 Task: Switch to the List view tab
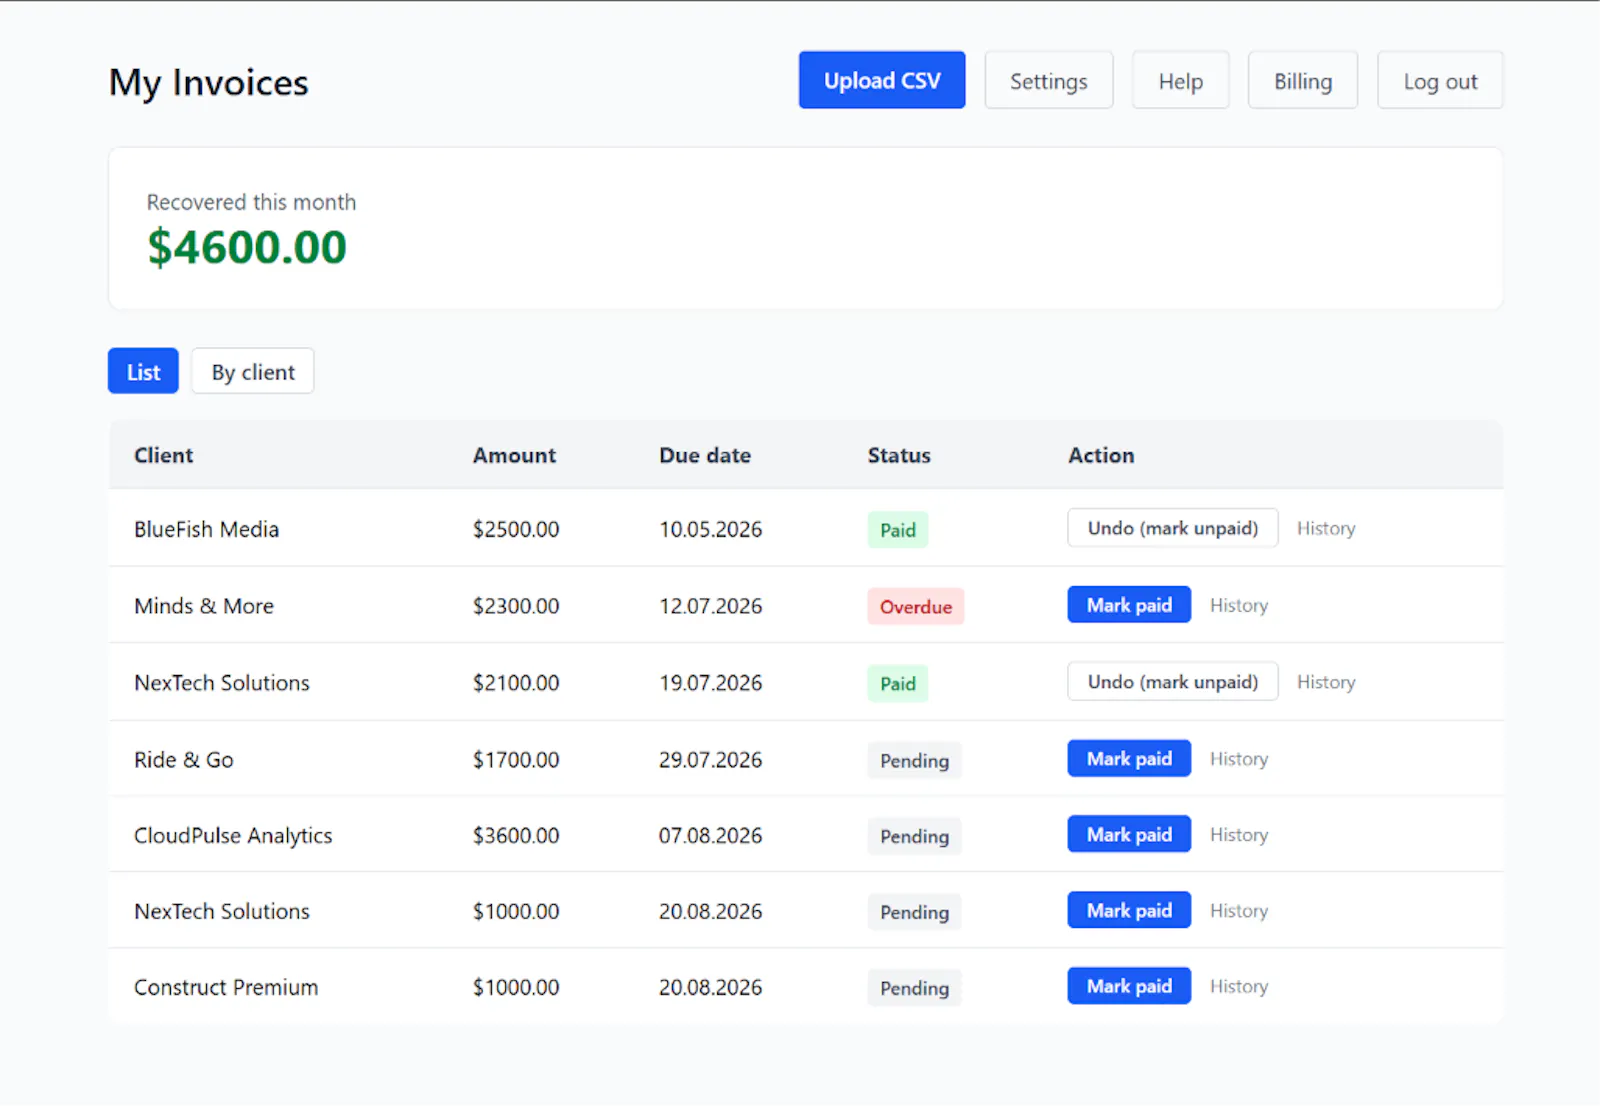pyautogui.click(x=143, y=371)
